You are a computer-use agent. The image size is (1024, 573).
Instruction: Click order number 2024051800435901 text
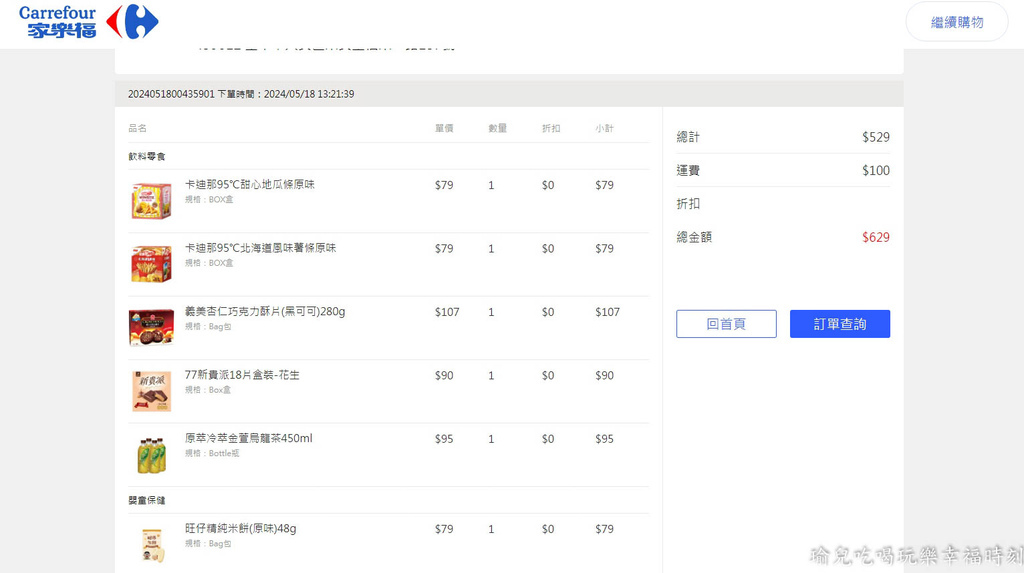(171, 94)
